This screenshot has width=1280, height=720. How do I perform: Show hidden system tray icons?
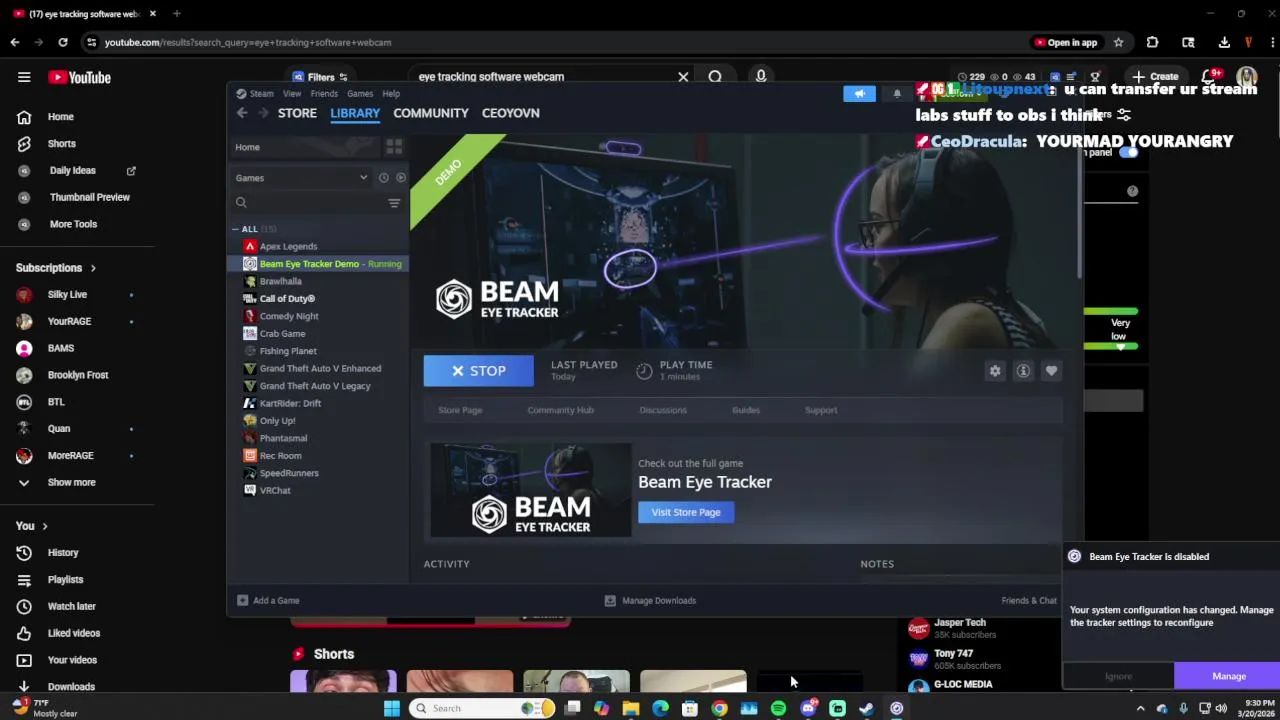(1140, 708)
